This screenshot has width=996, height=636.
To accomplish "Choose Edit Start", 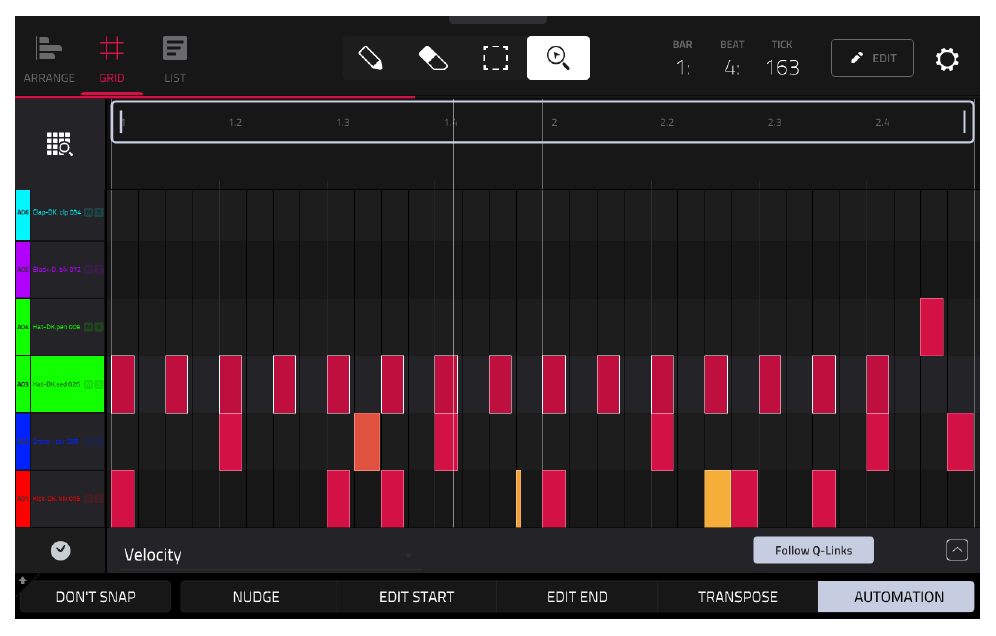I will point(417,597).
